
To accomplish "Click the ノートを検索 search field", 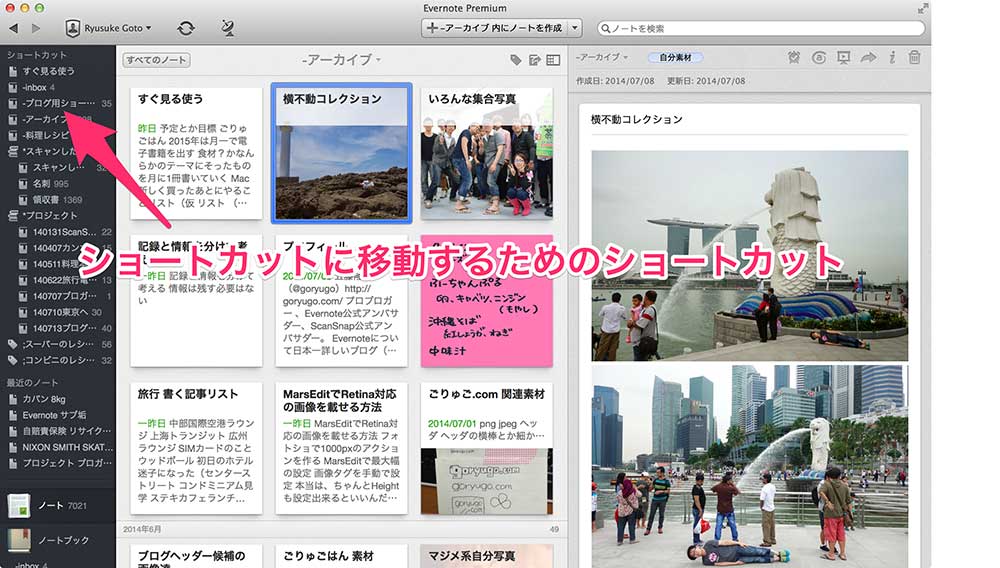I will [x=761, y=28].
